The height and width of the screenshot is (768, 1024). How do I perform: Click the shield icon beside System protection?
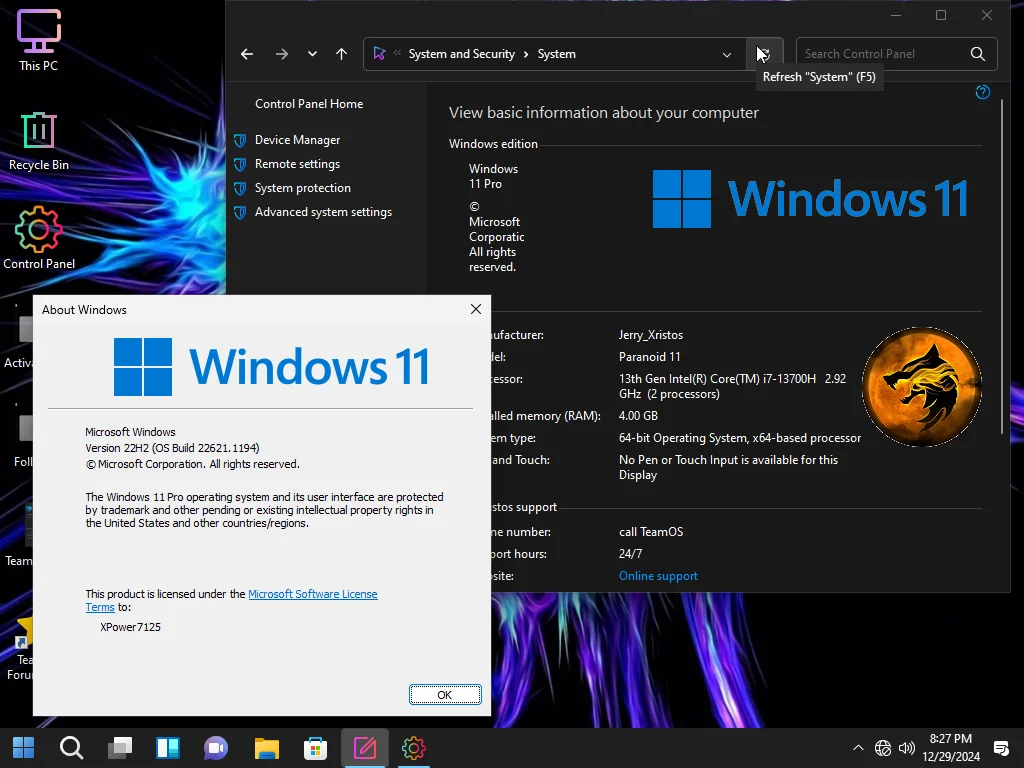click(240, 188)
